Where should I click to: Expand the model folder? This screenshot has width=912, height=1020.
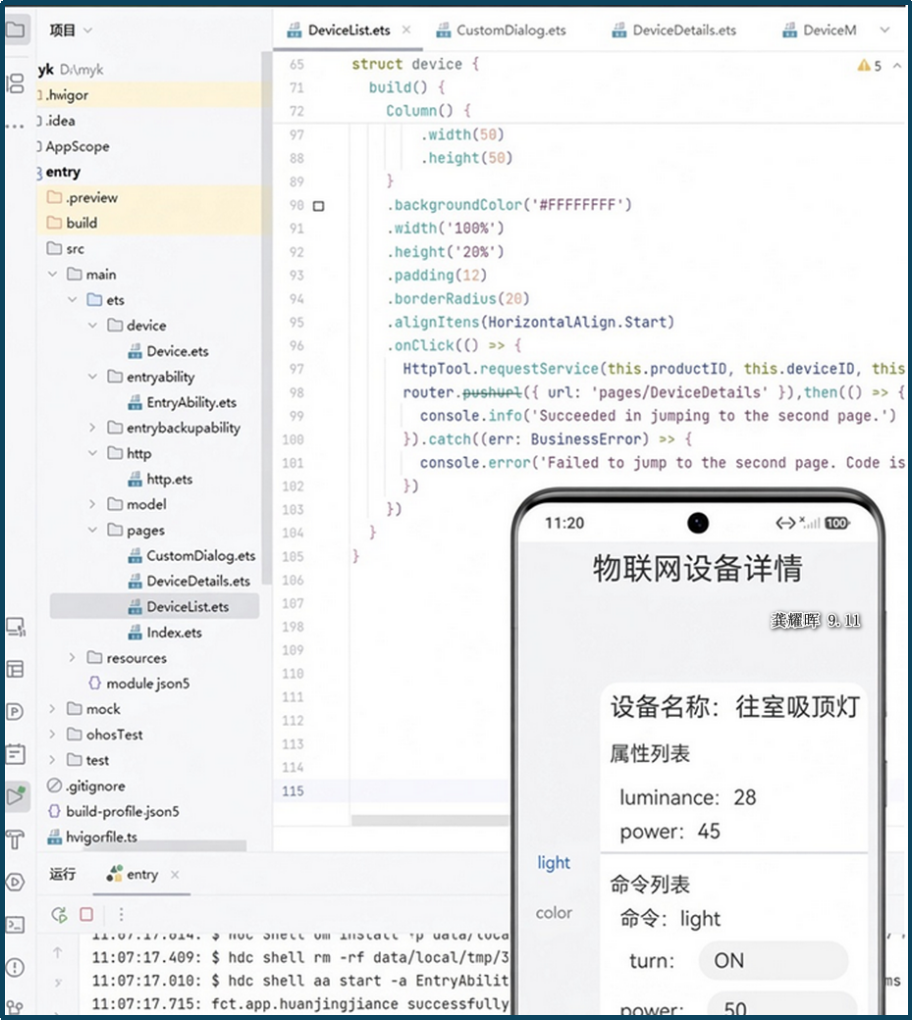(93, 504)
